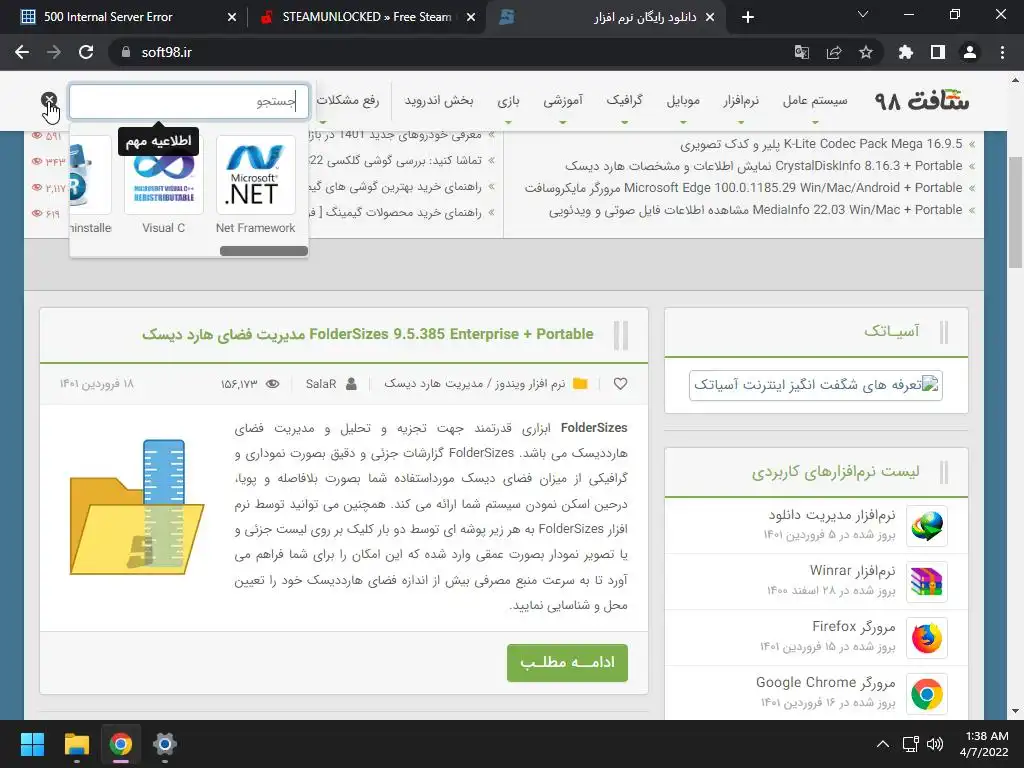Open موبایل menu

point(683,100)
